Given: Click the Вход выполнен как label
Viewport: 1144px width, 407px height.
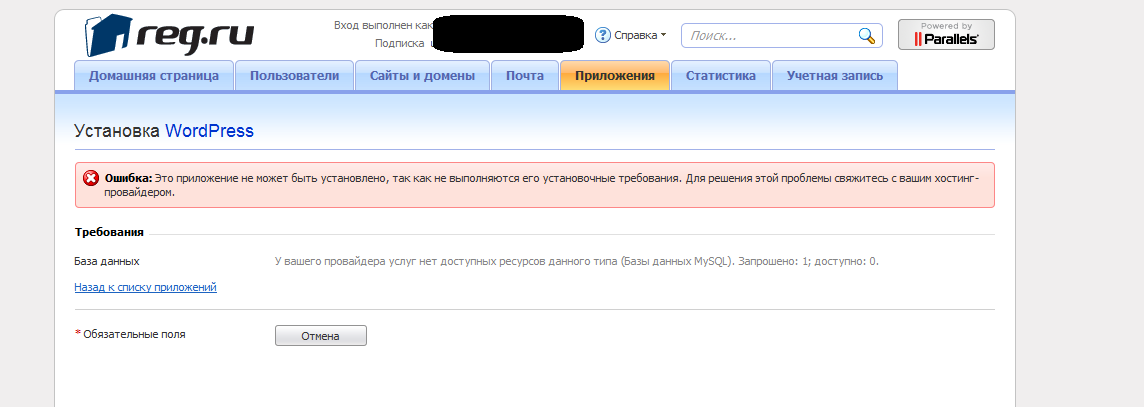Looking at the screenshot, I should (384, 26).
